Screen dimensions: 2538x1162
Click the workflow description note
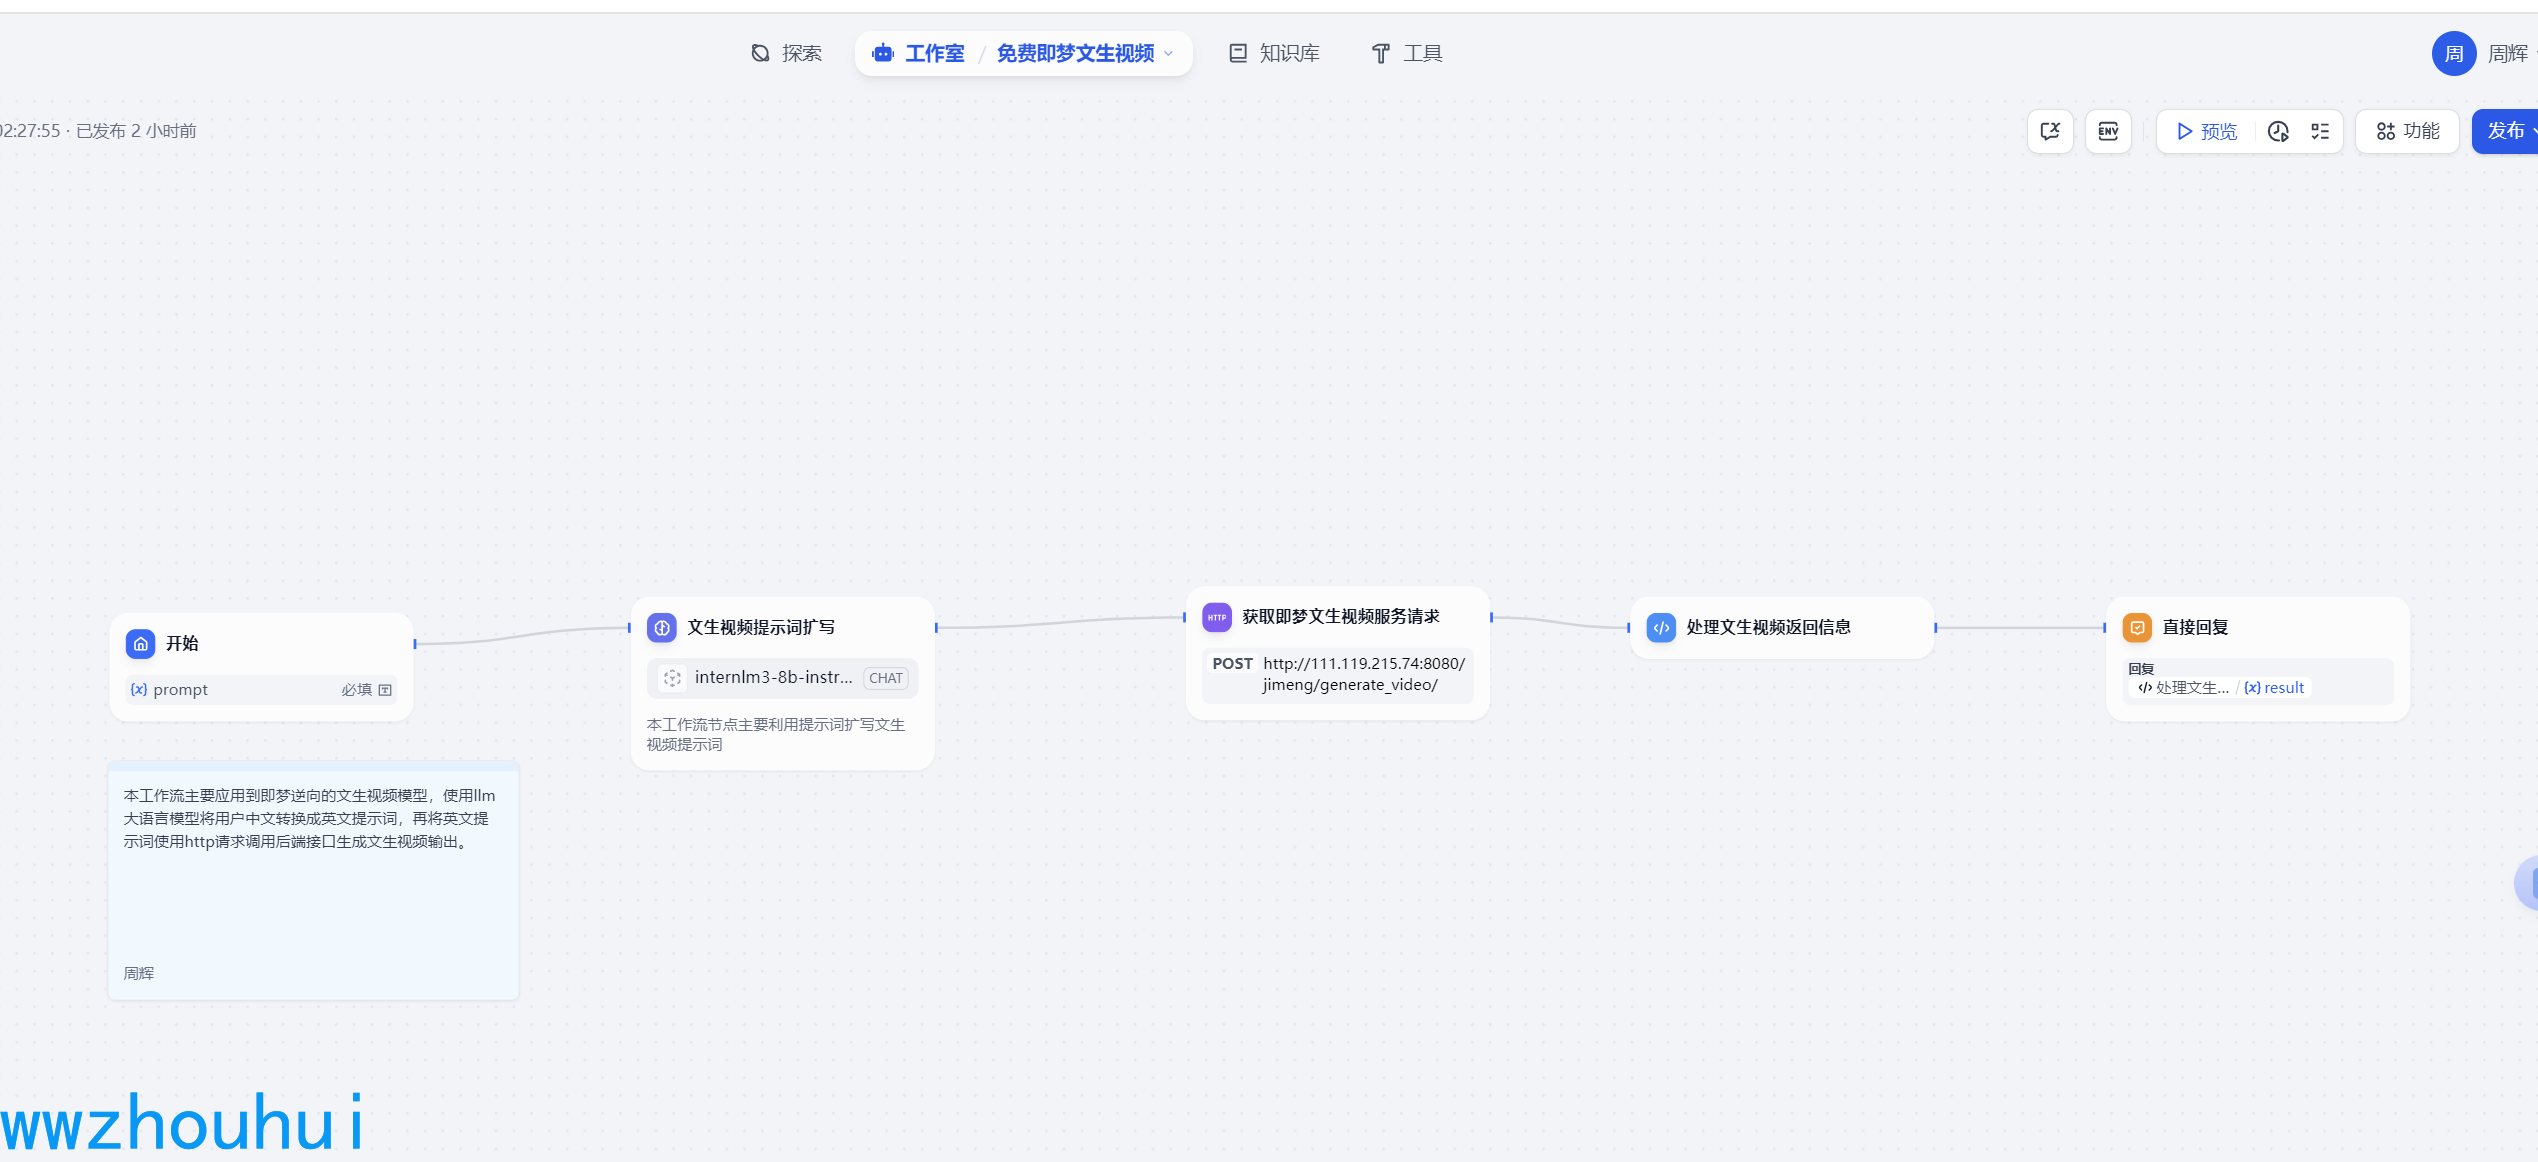(x=312, y=880)
